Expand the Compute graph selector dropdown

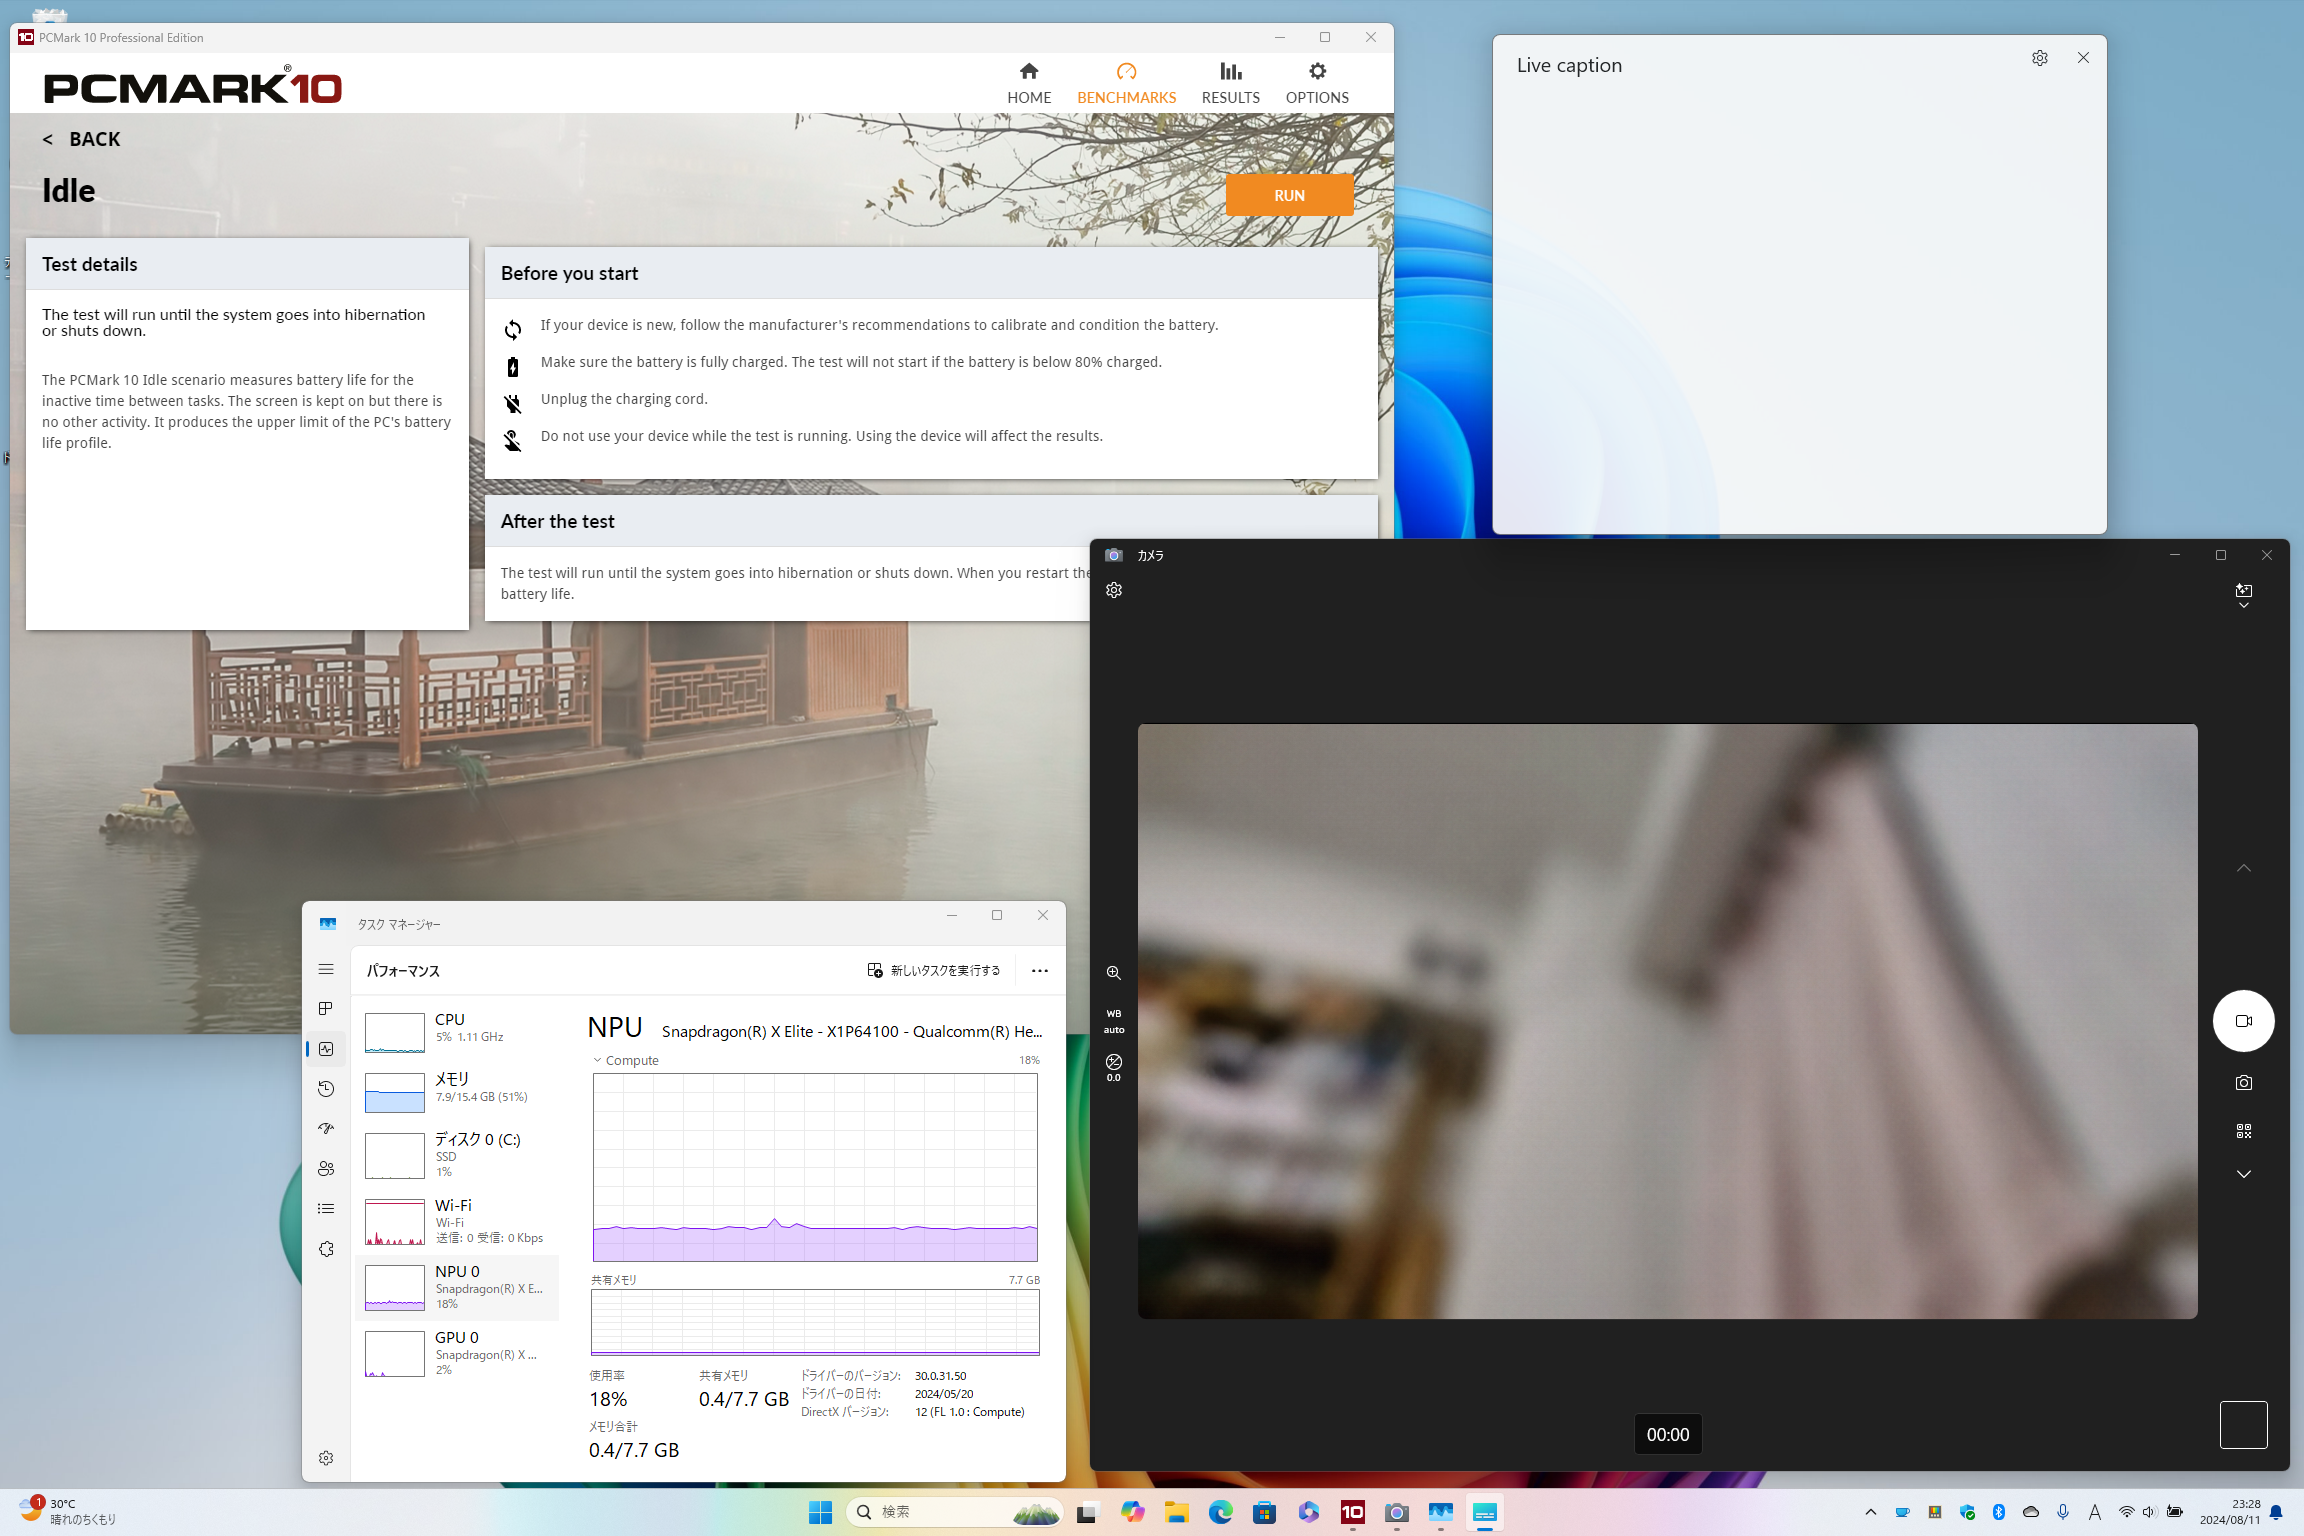coord(626,1060)
